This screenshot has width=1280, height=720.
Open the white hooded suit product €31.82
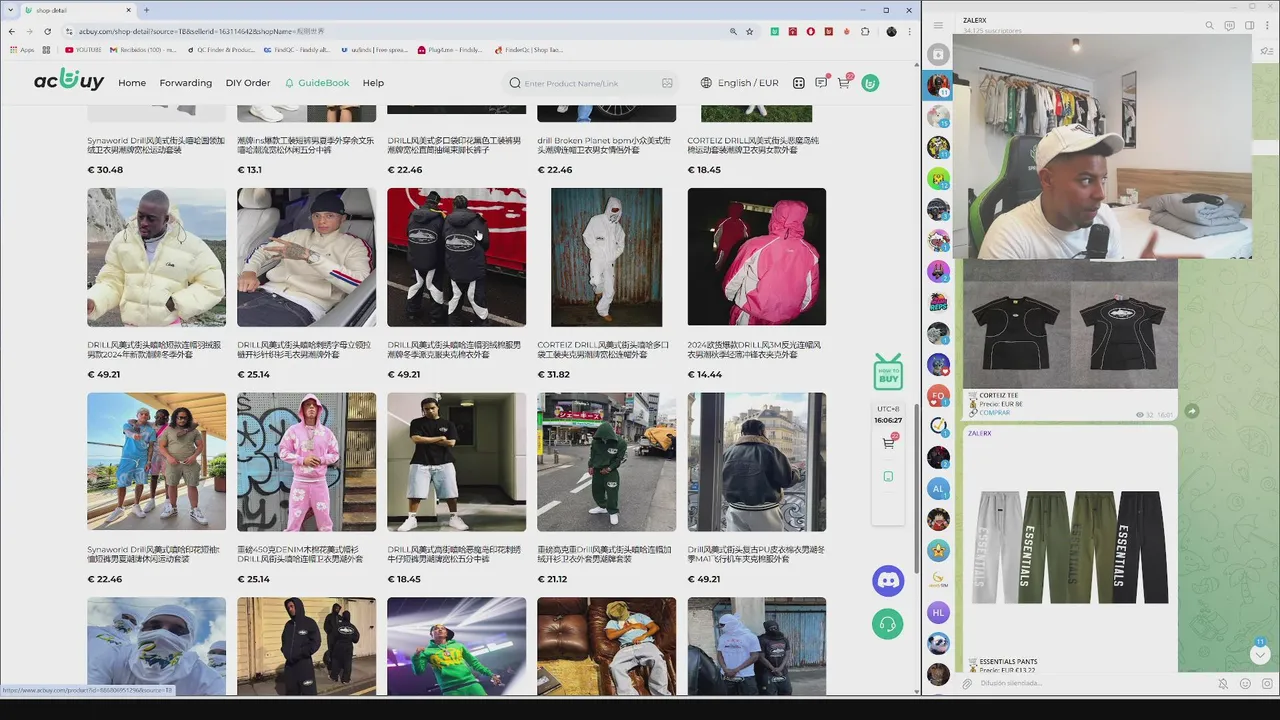pyautogui.click(x=606, y=257)
